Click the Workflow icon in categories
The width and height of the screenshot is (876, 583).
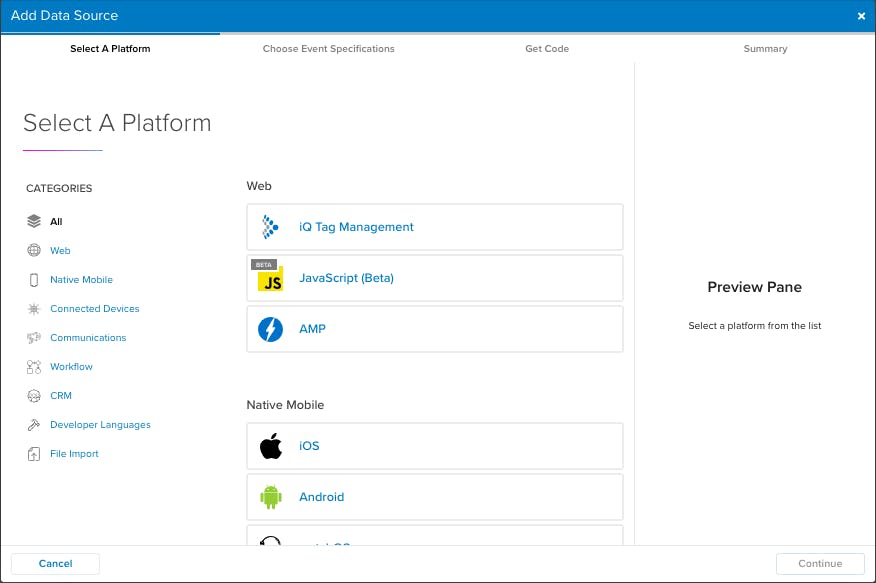tap(34, 367)
